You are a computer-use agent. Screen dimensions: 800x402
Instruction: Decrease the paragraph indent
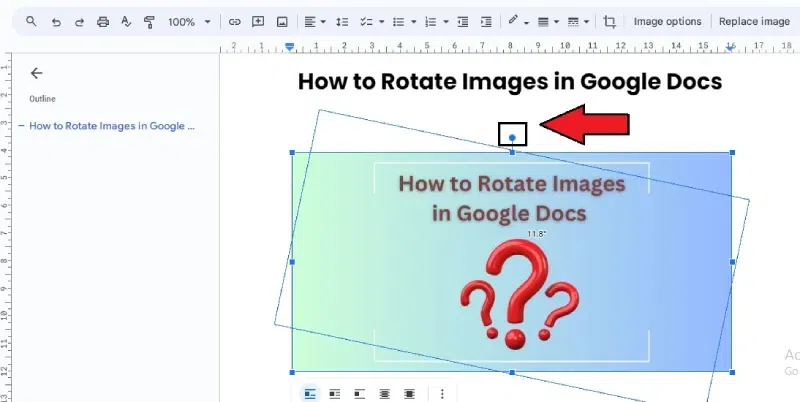click(x=463, y=22)
